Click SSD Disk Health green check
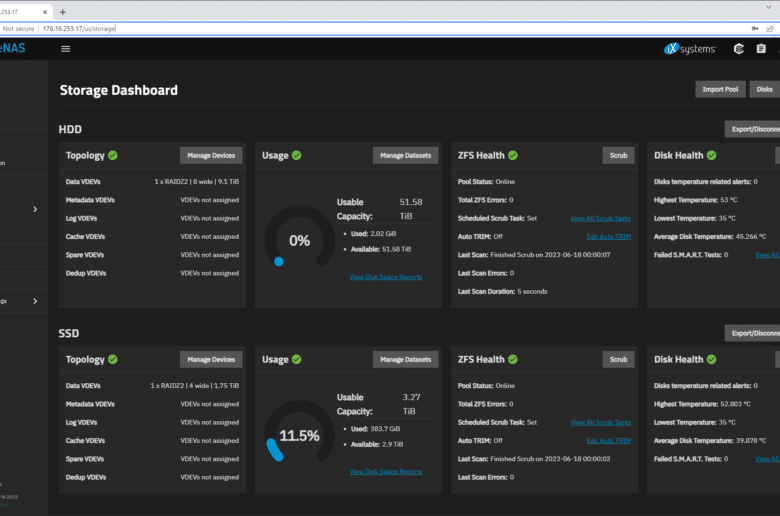This screenshot has height=516, width=780. coord(711,359)
